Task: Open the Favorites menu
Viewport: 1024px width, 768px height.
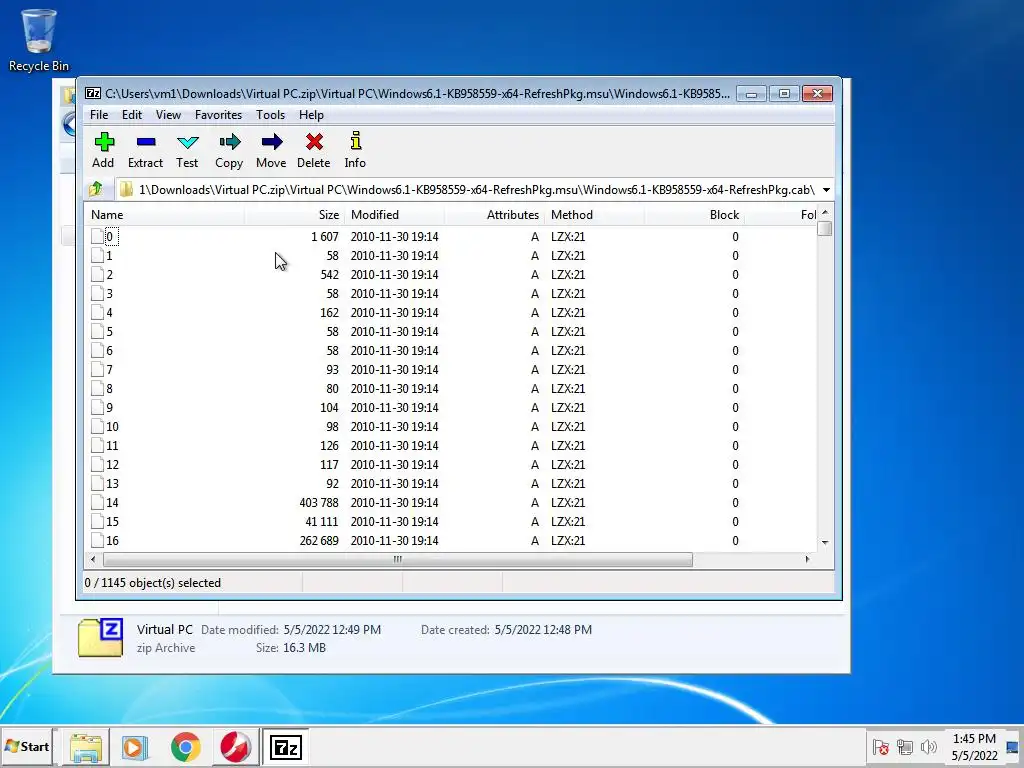Action: 218,115
